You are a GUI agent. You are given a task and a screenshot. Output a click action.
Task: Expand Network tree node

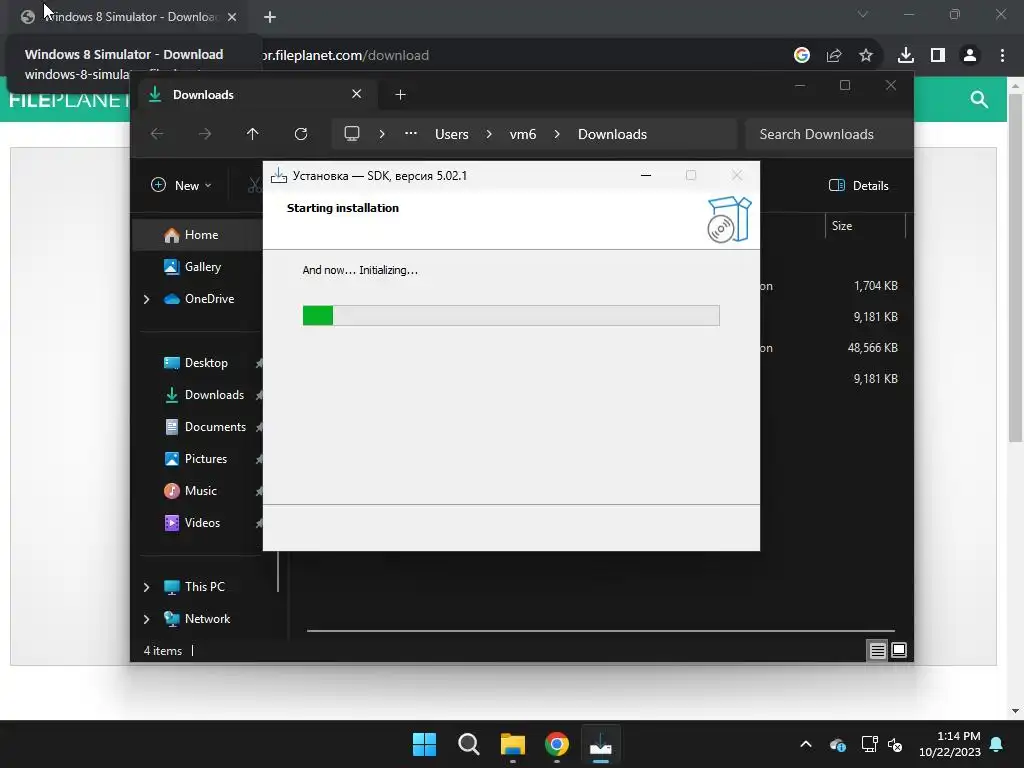[x=146, y=619]
